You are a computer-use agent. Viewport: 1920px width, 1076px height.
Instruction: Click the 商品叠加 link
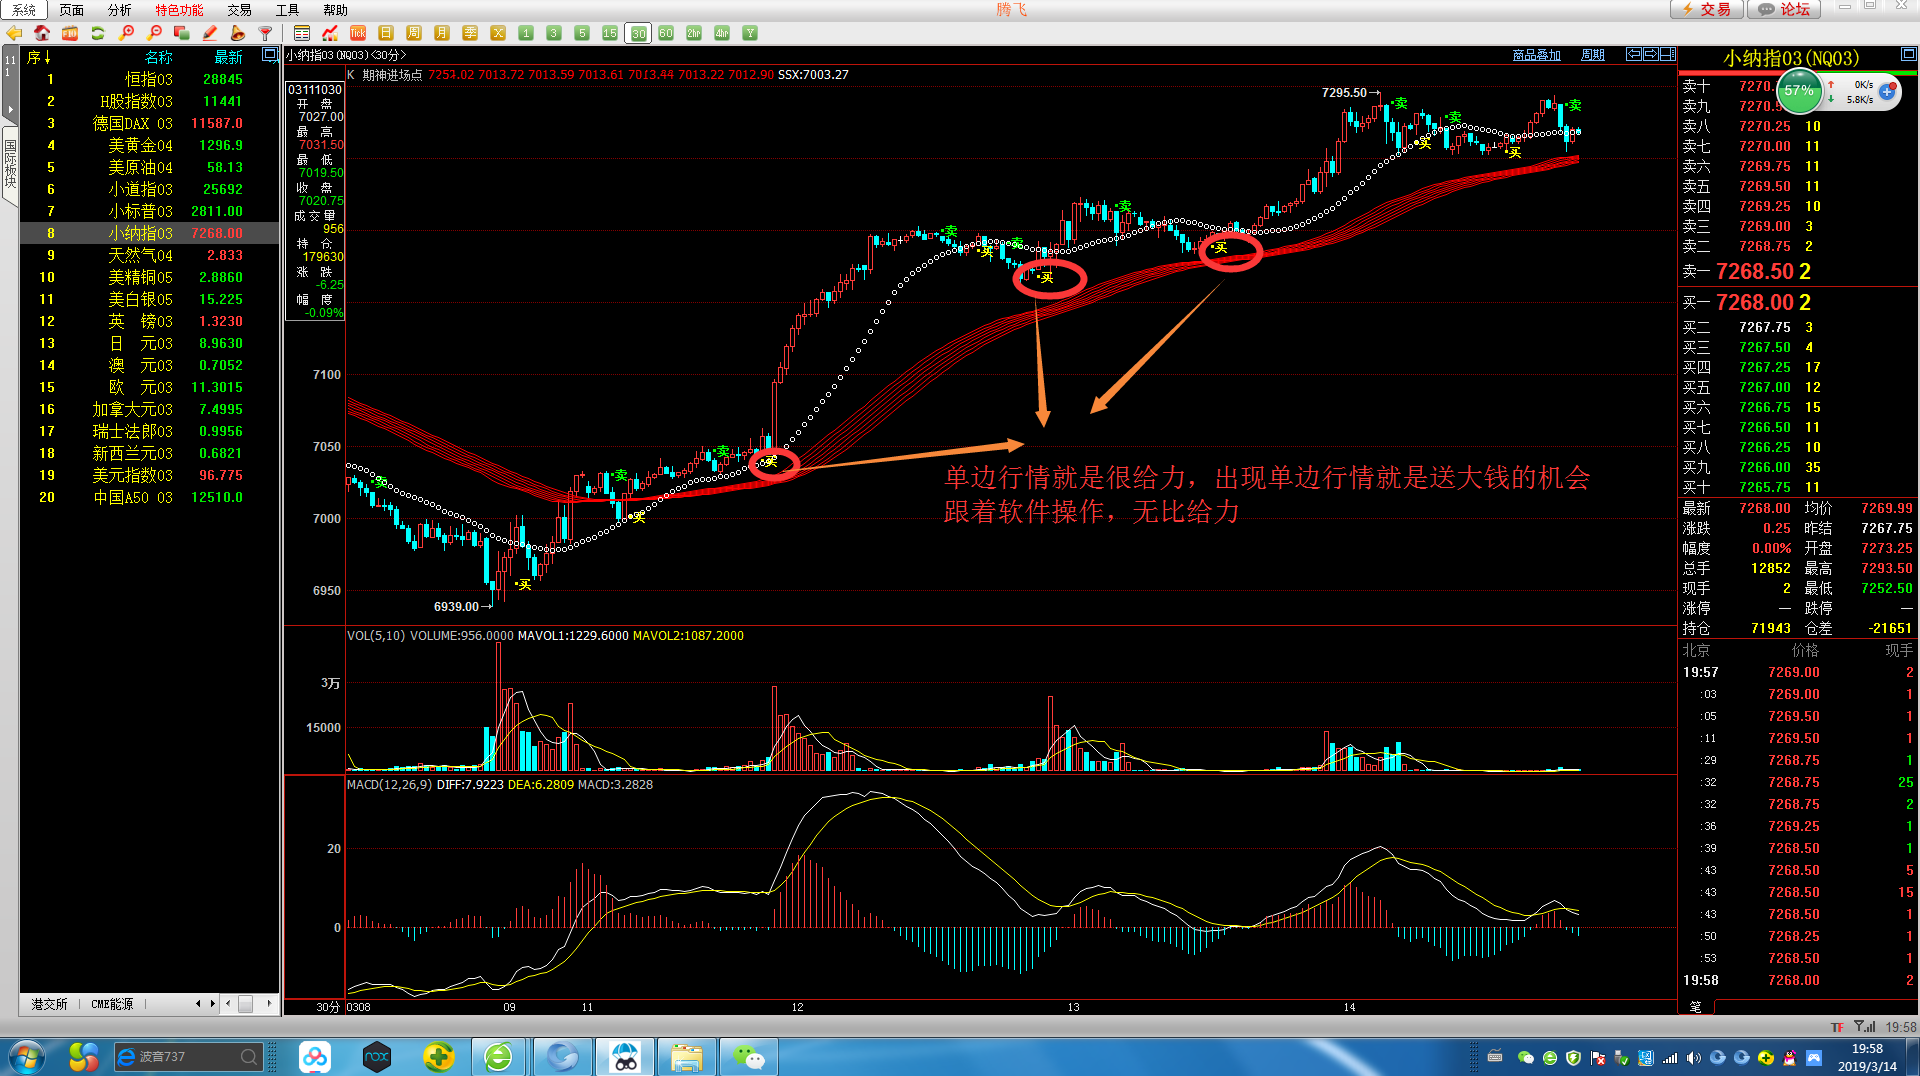(1537, 55)
